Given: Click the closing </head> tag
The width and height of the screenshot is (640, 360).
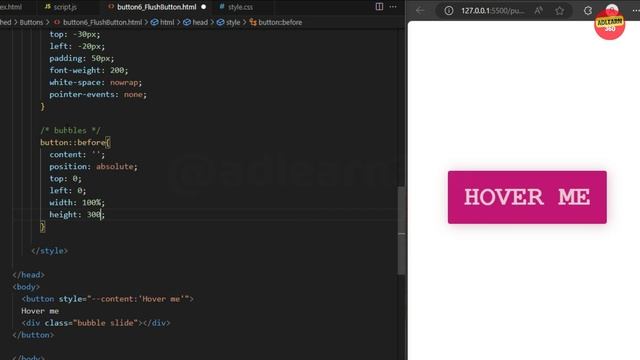Looking at the screenshot, I should [x=29, y=275].
